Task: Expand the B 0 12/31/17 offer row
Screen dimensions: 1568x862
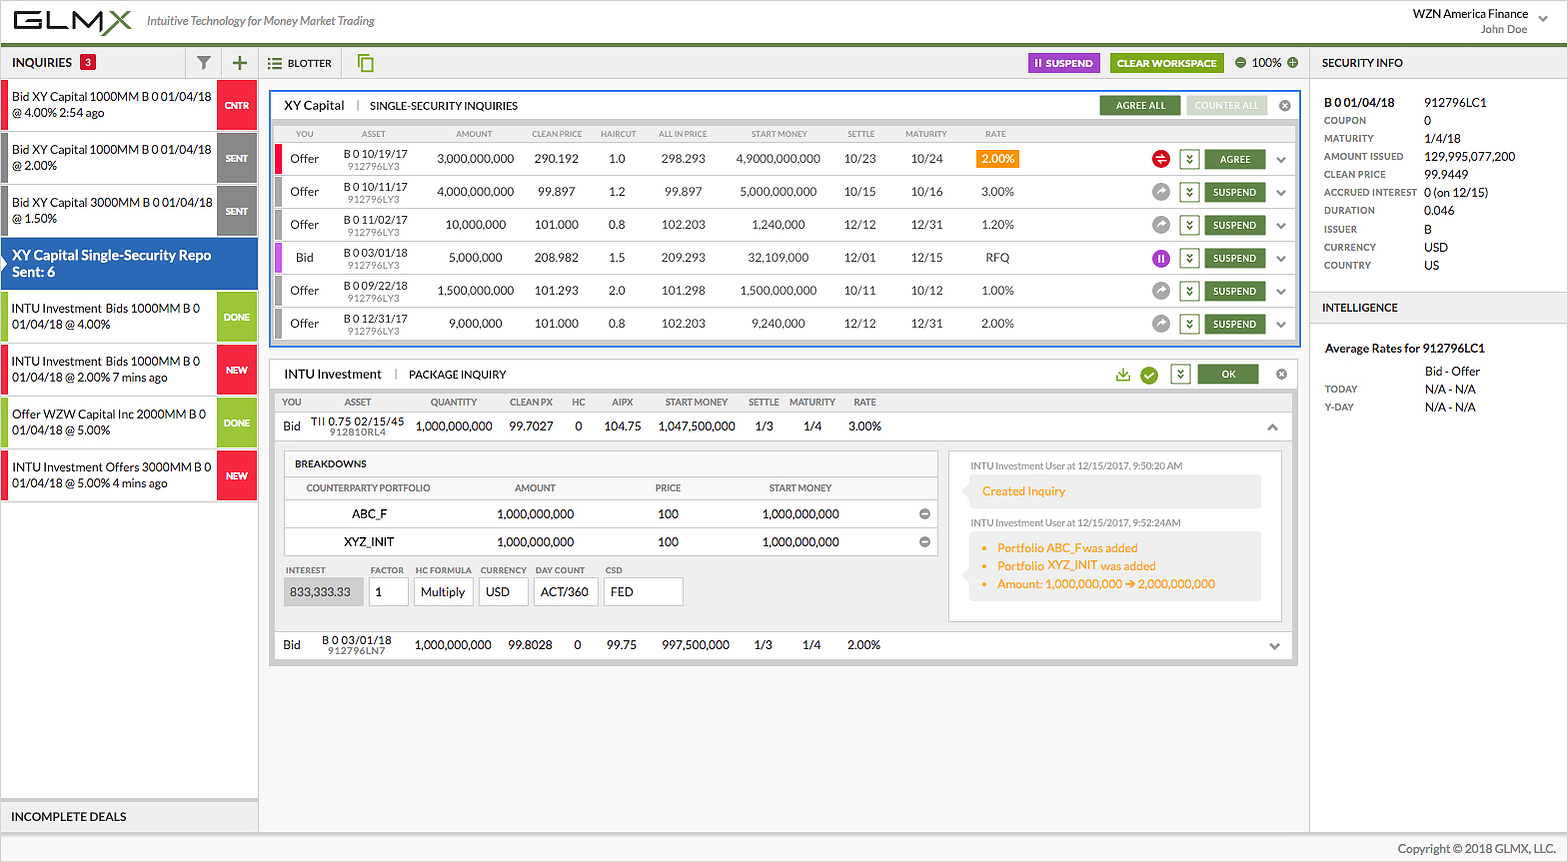Action: point(1281,325)
